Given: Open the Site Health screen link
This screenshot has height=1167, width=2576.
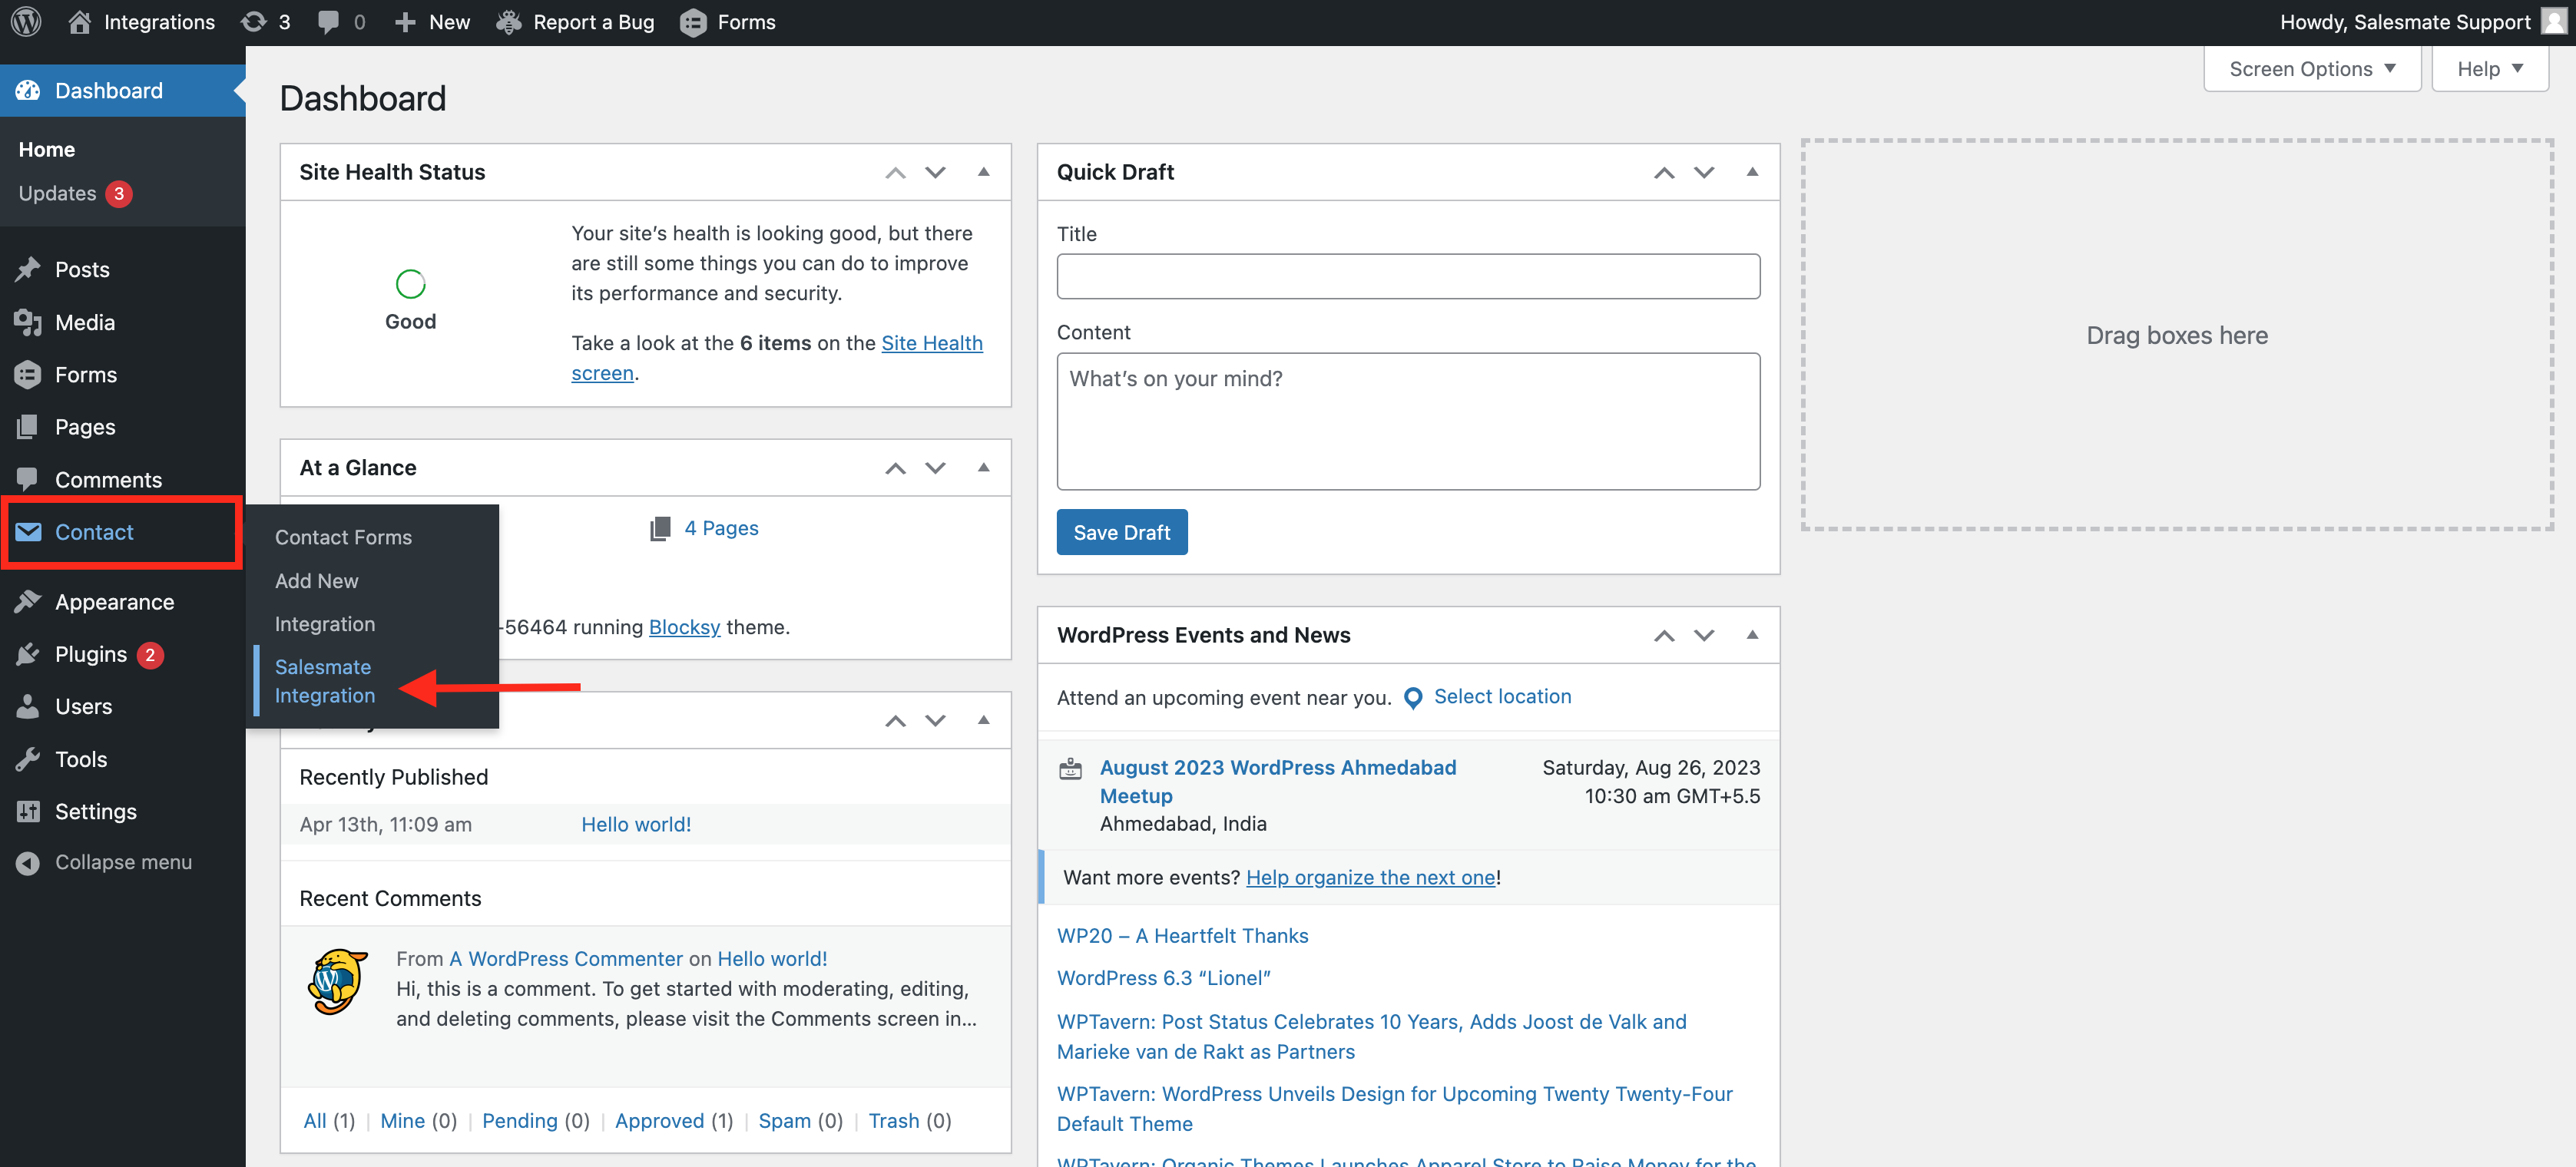Looking at the screenshot, I should 777,357.
